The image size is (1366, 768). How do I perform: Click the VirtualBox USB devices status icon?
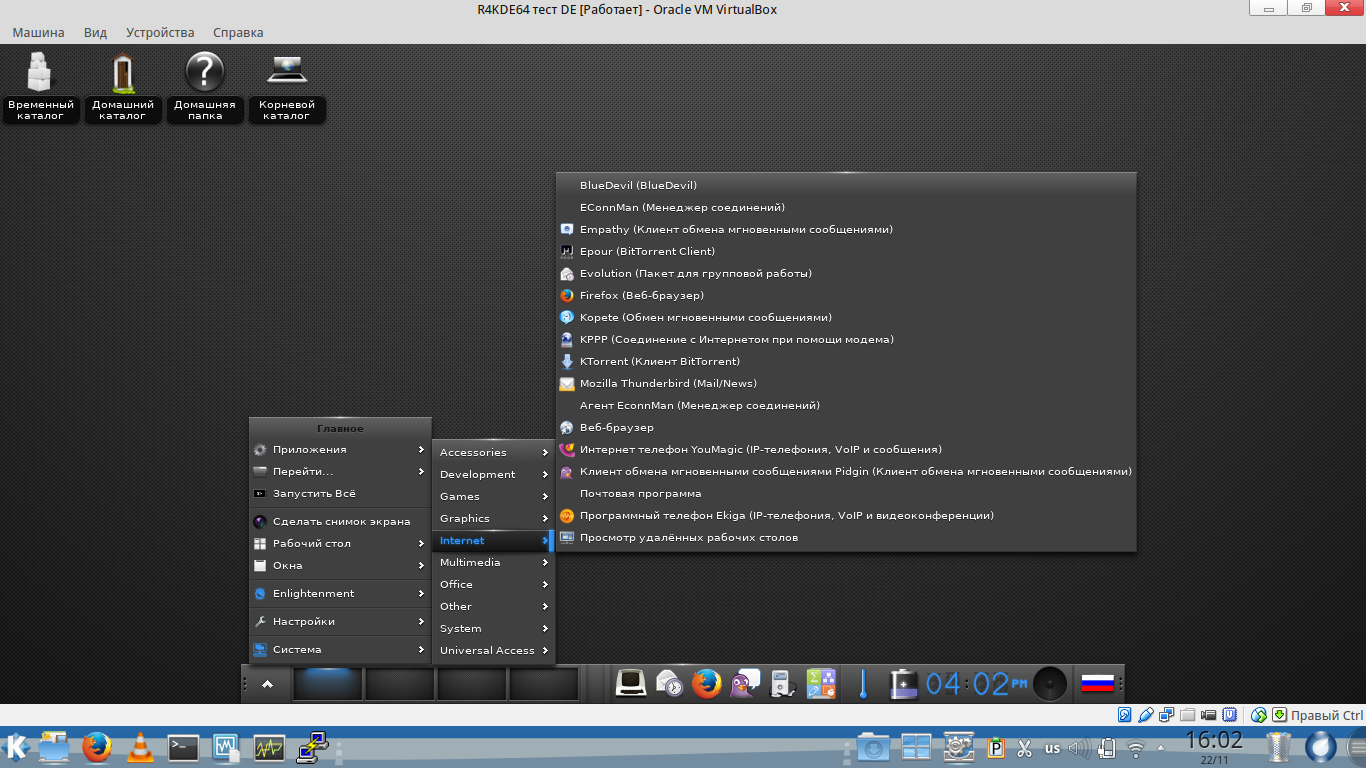[1146, 715]
